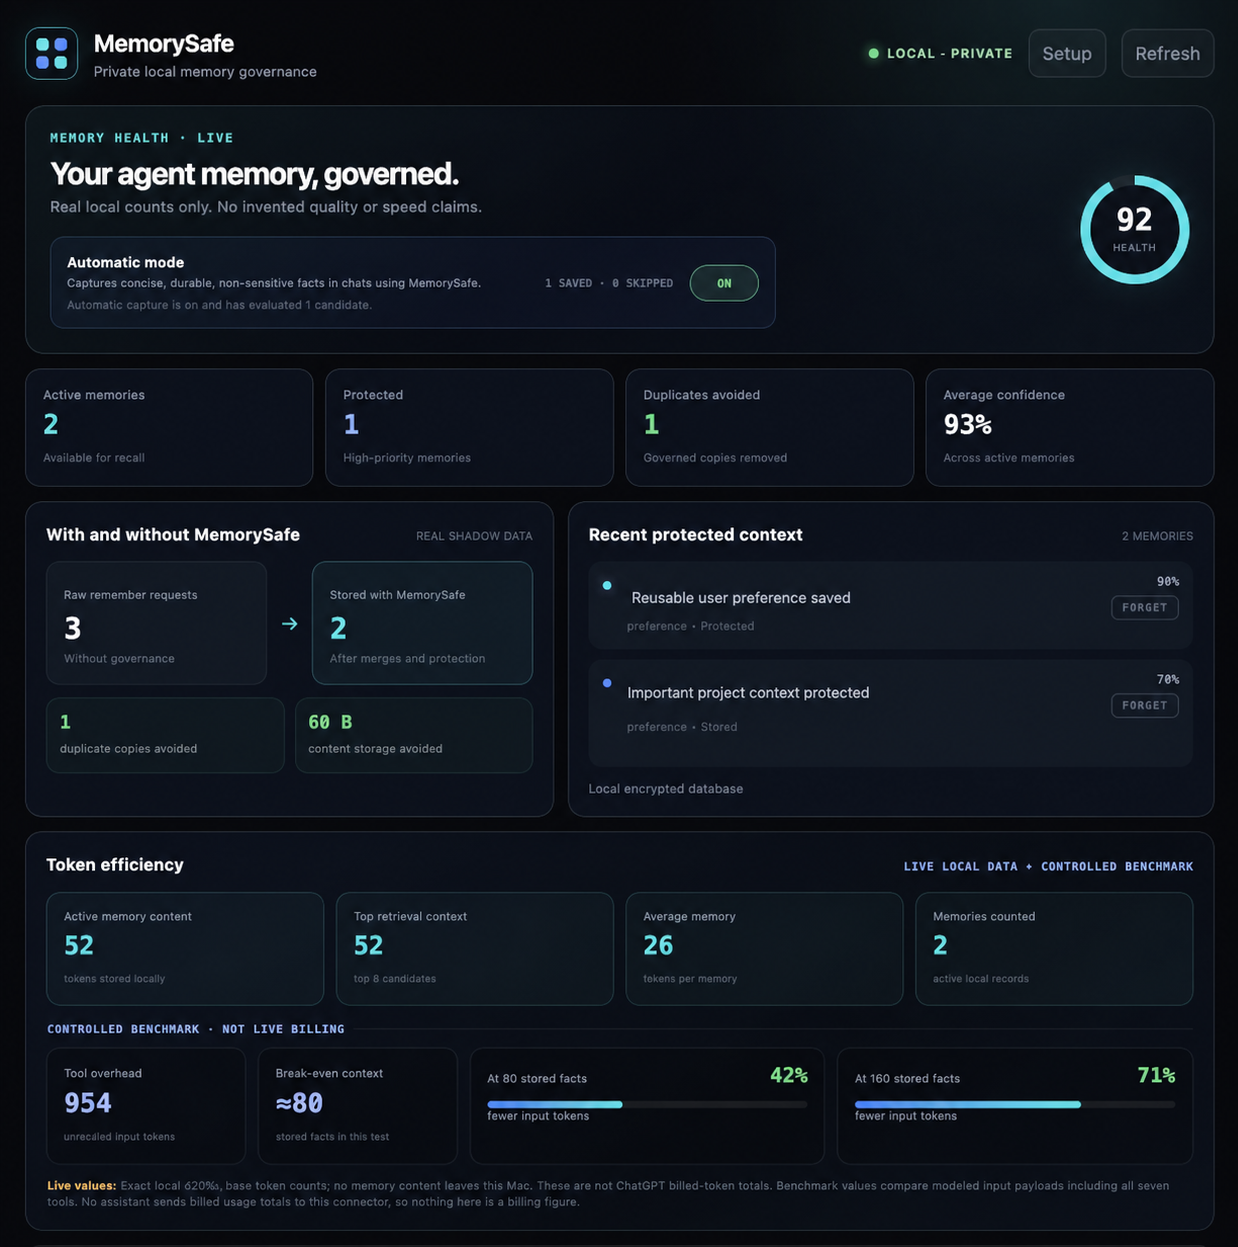
Task: Click the '2 MEMORIES' count label
Action: coord(1157,536)
